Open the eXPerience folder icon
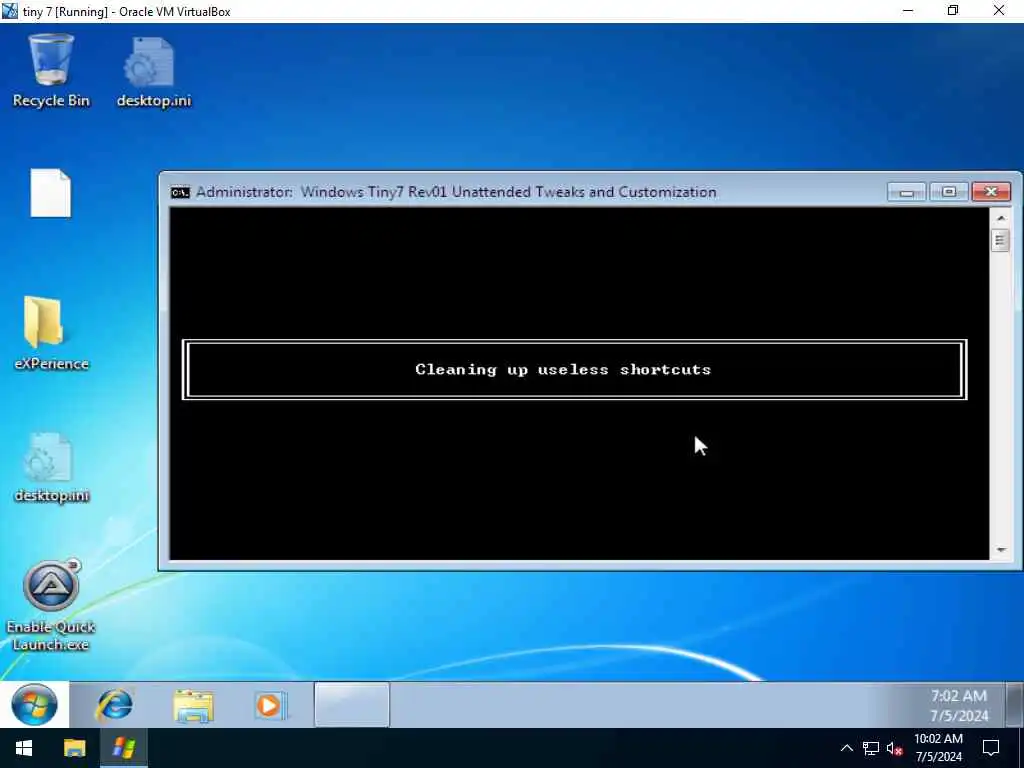1024x768 pixels. [x=51, y=333]
